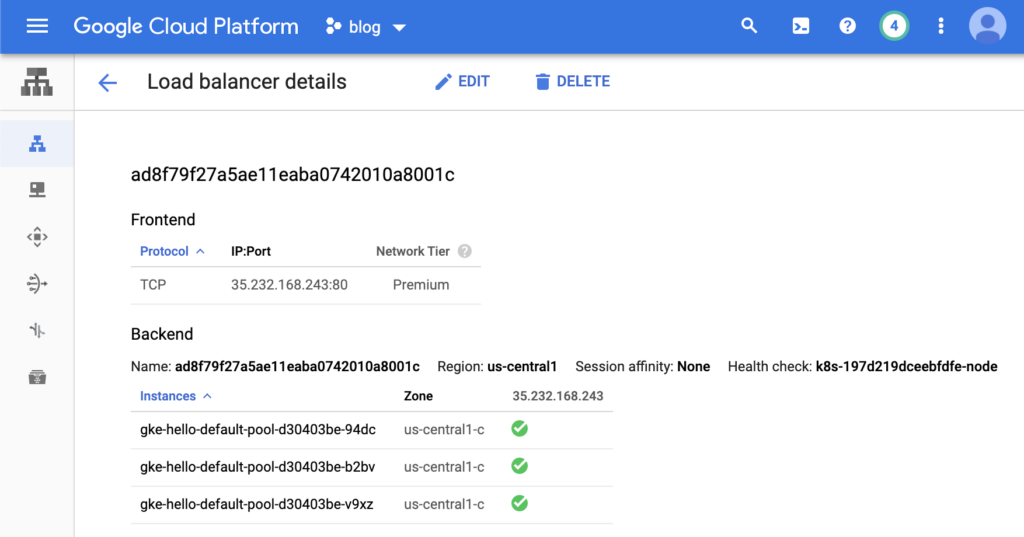Open the hamburger navigation menu

[37, 26]
